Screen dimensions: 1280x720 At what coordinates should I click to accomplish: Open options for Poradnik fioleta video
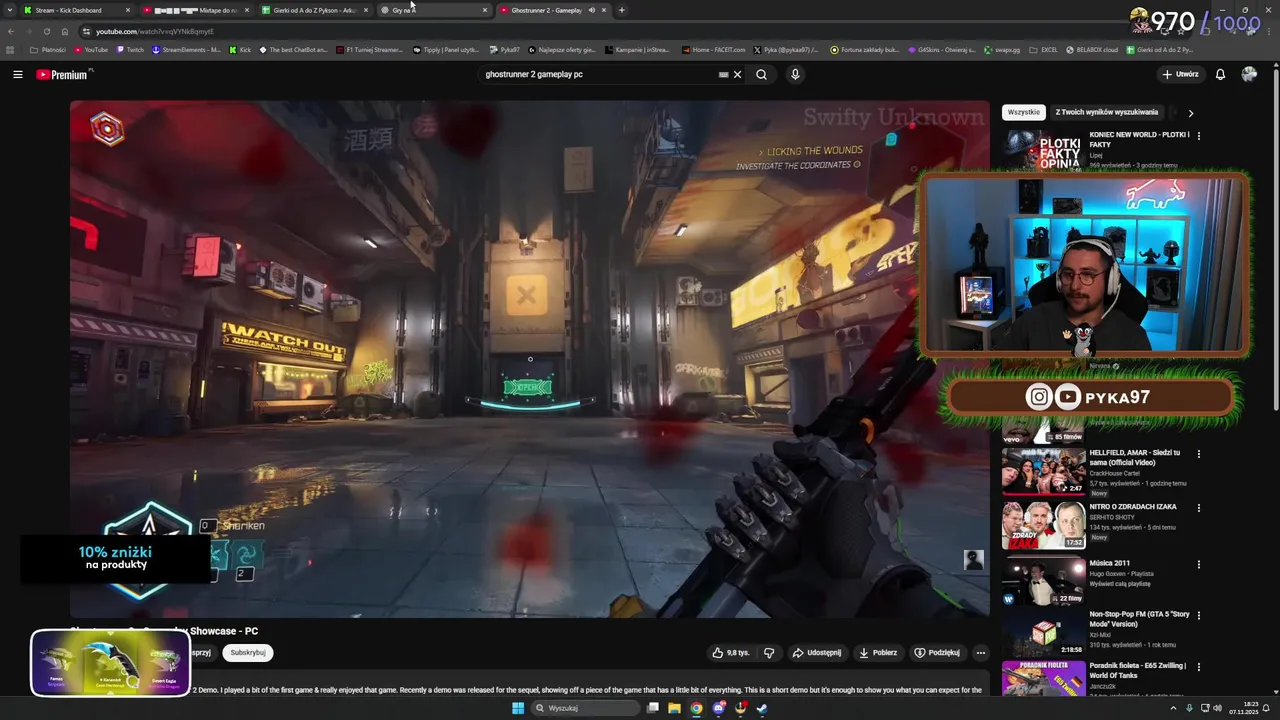(x=1198, y=666)
